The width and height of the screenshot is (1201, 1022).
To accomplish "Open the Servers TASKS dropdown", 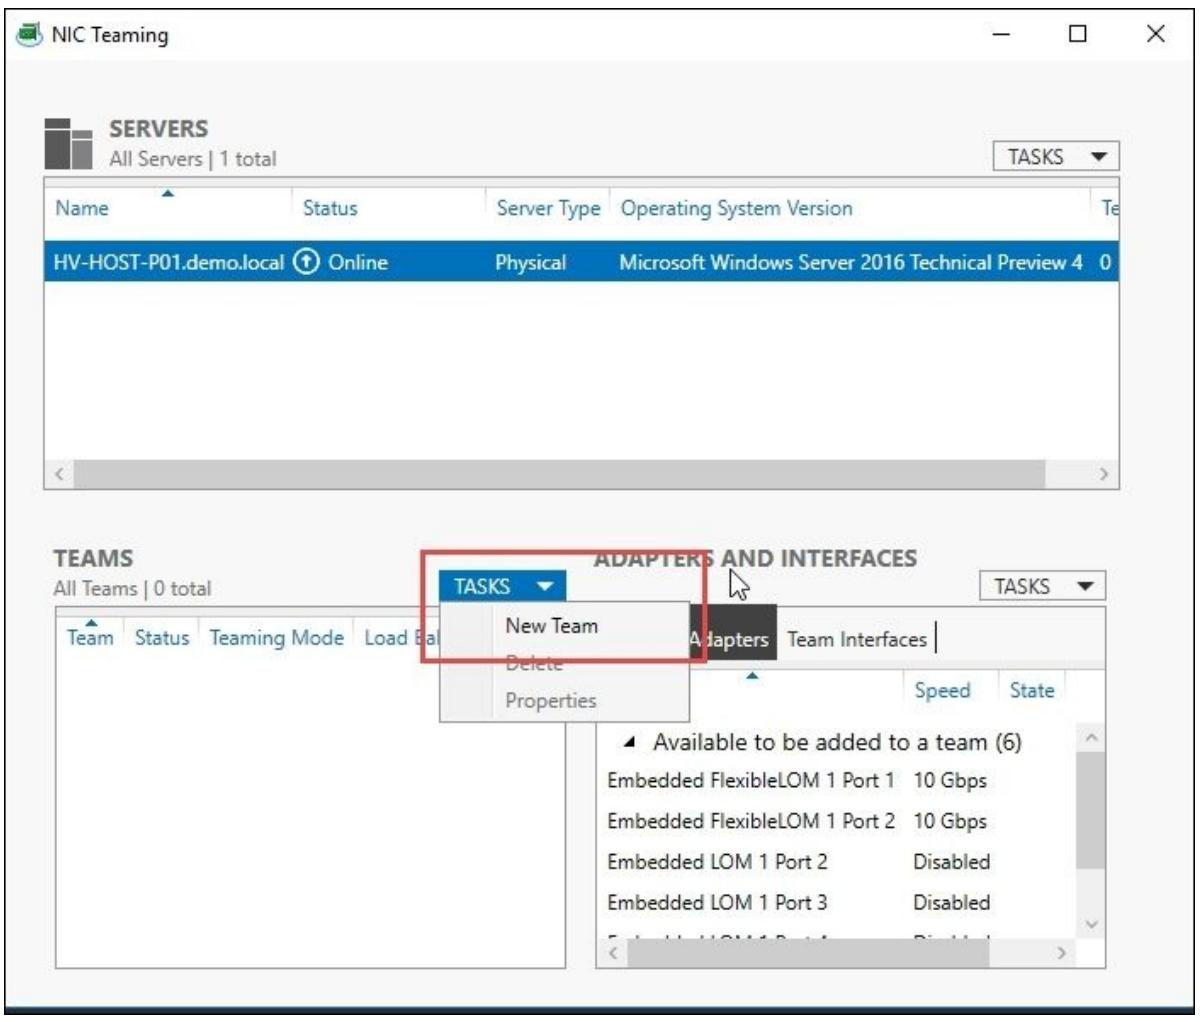I will (x=1055, y=157).
